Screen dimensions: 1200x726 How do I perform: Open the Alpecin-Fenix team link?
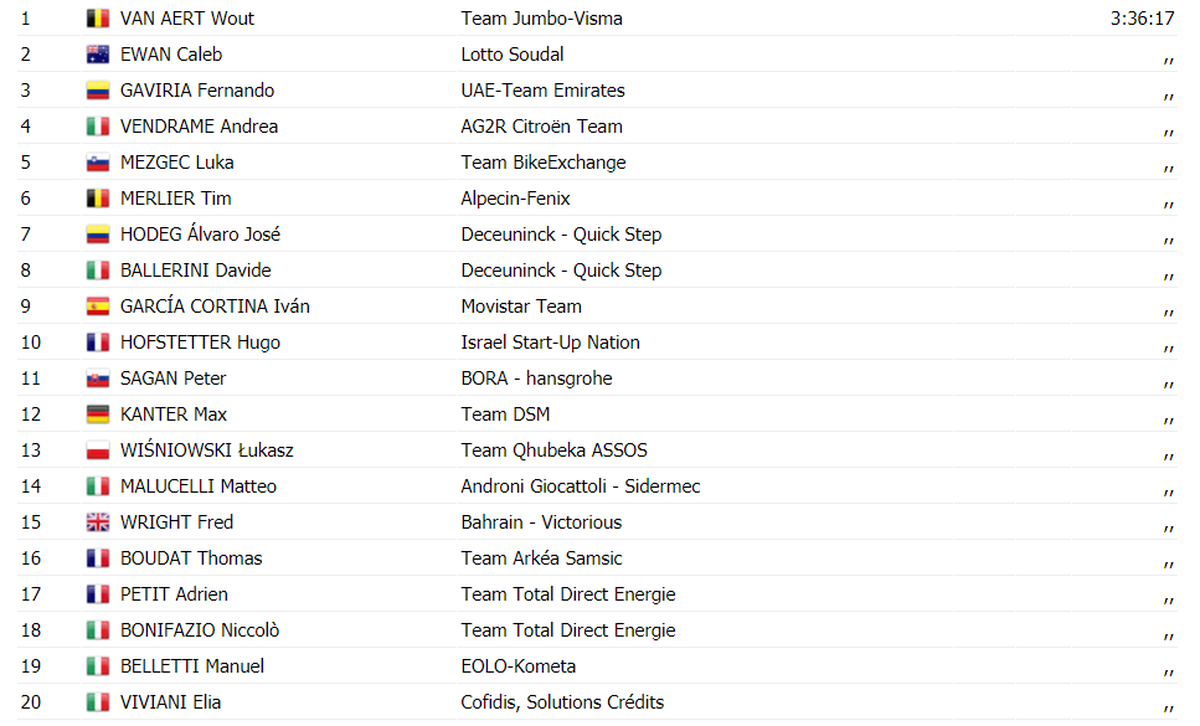pyautogui.click(x=516, y=198)
